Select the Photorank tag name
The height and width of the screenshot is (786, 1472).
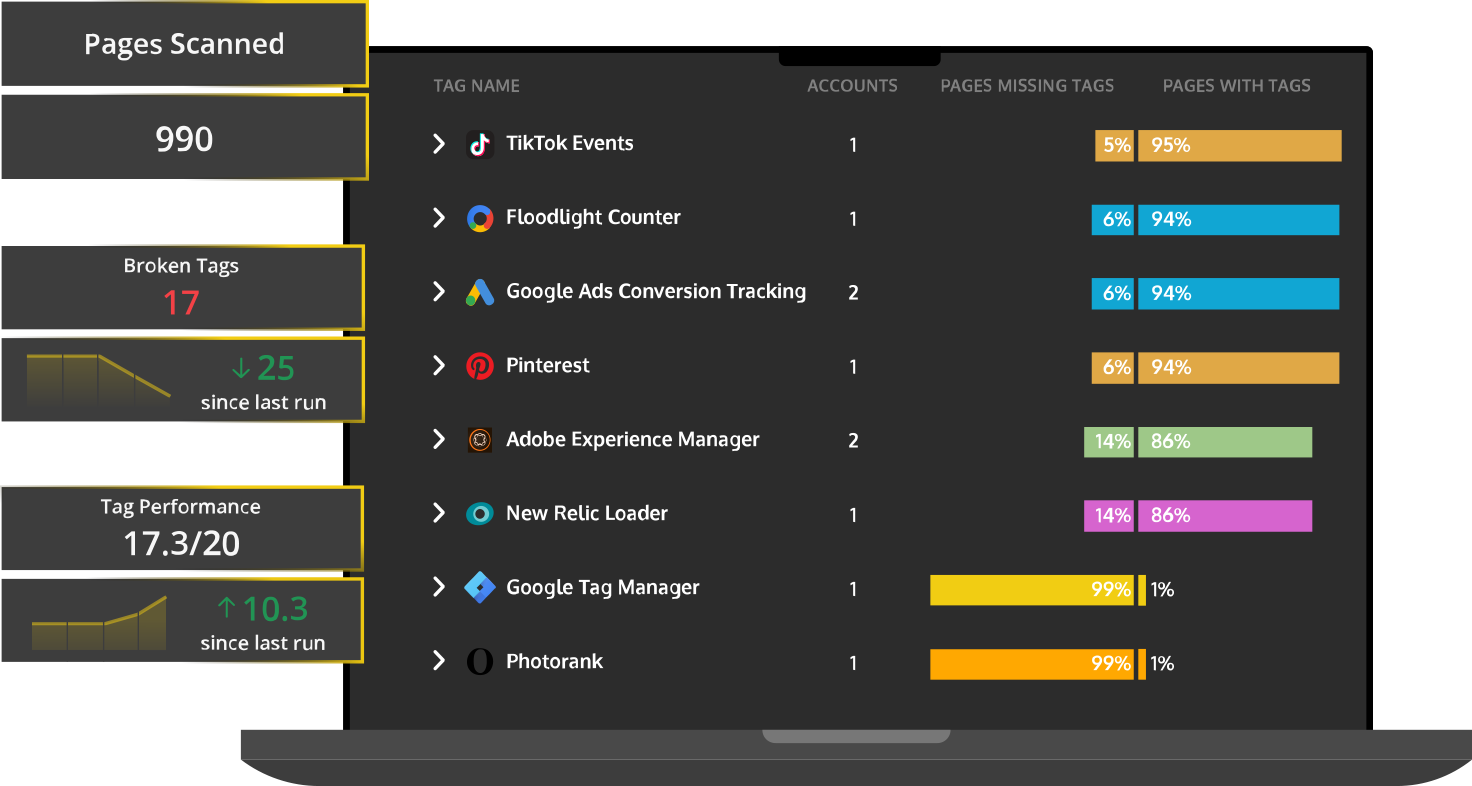[555, 661]
